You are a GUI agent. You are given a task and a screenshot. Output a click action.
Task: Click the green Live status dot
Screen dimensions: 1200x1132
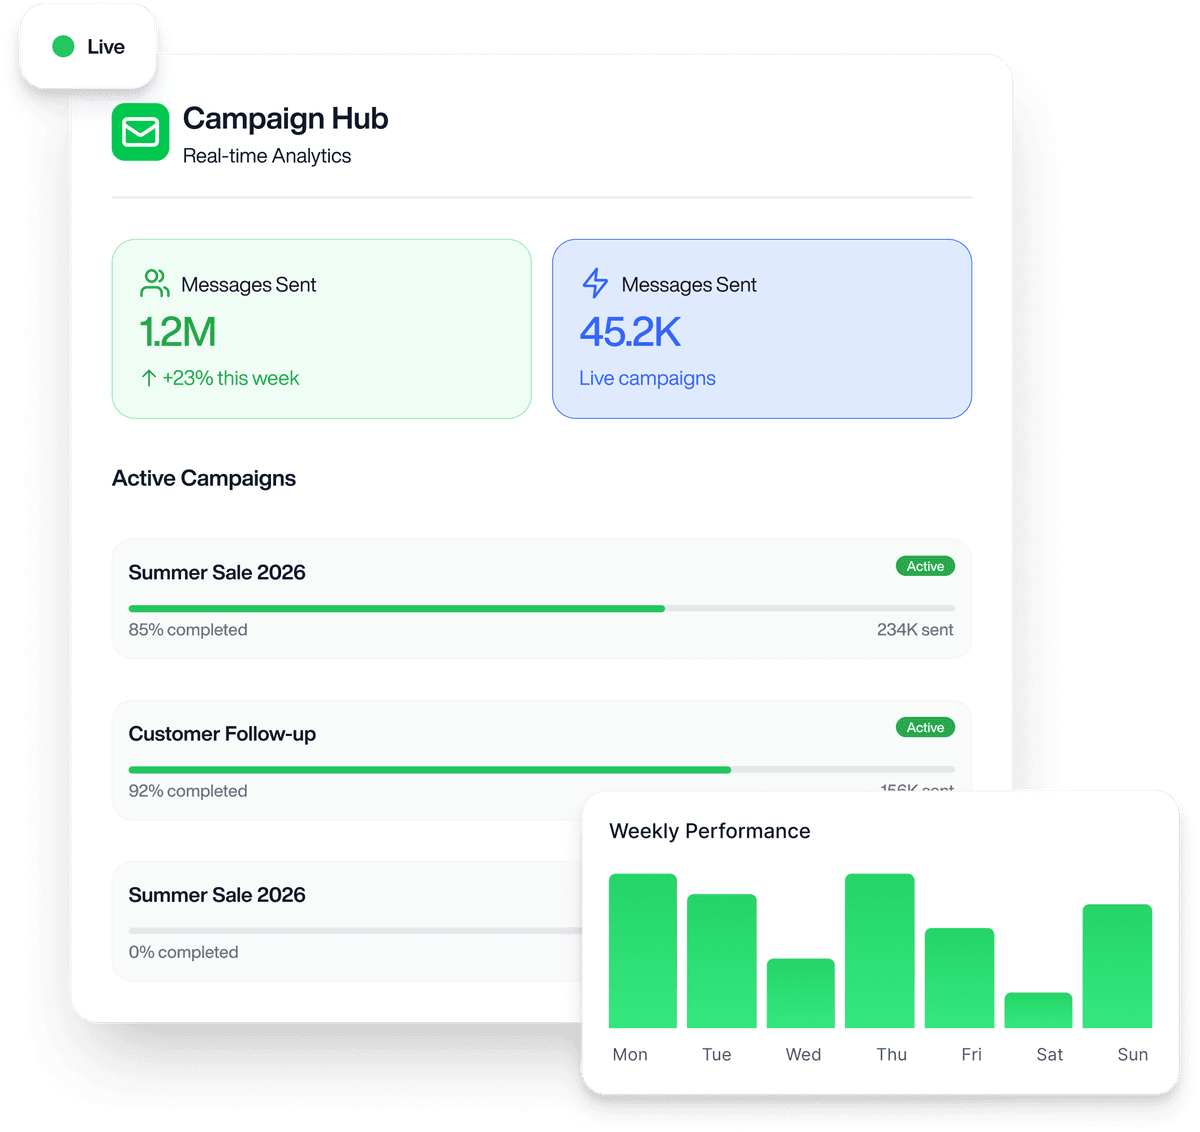pyautogui.click(x=63, y=46)
